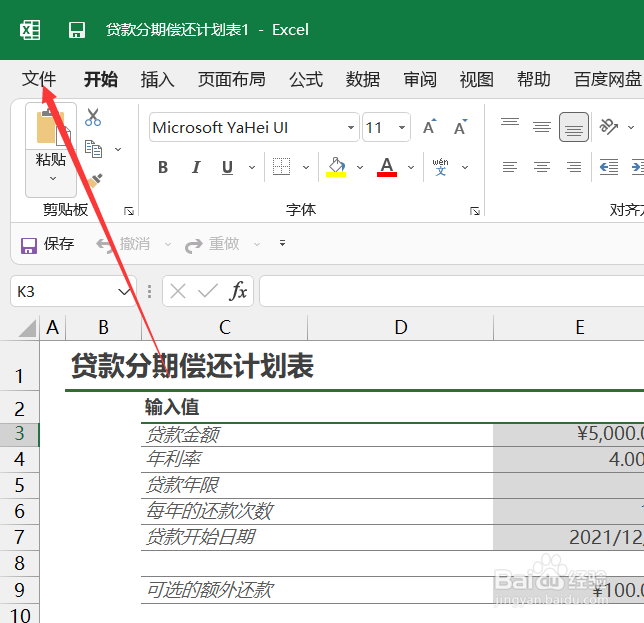Confirm formula entry checkmark
644x623 pixels.
[x=208, y=292]
